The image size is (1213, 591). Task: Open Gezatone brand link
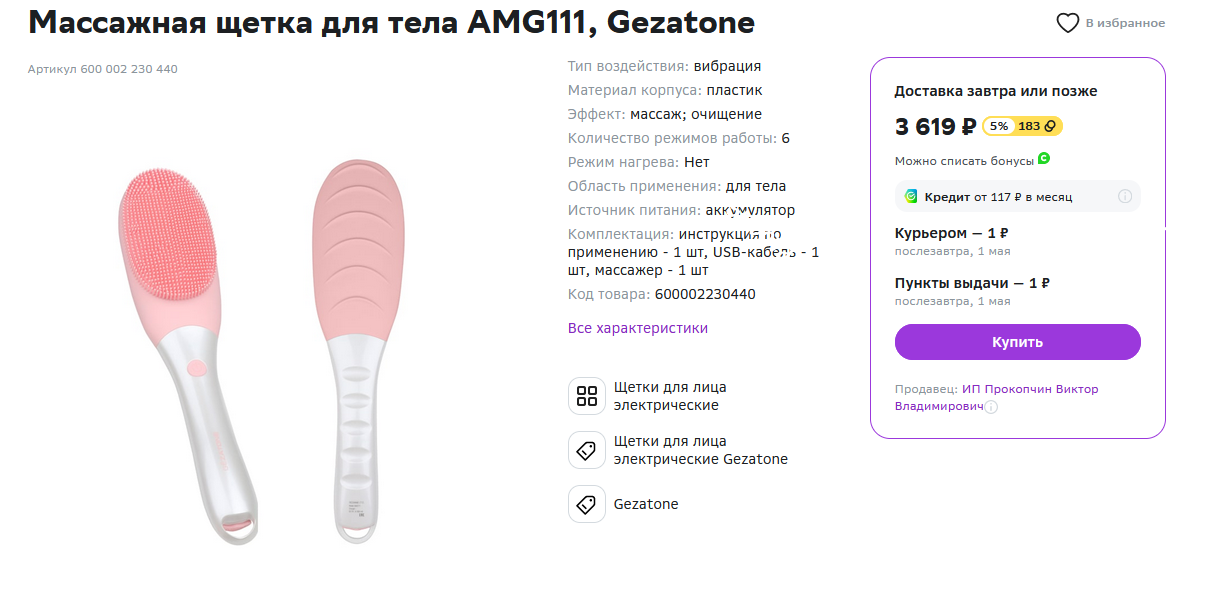click(646, 504)
